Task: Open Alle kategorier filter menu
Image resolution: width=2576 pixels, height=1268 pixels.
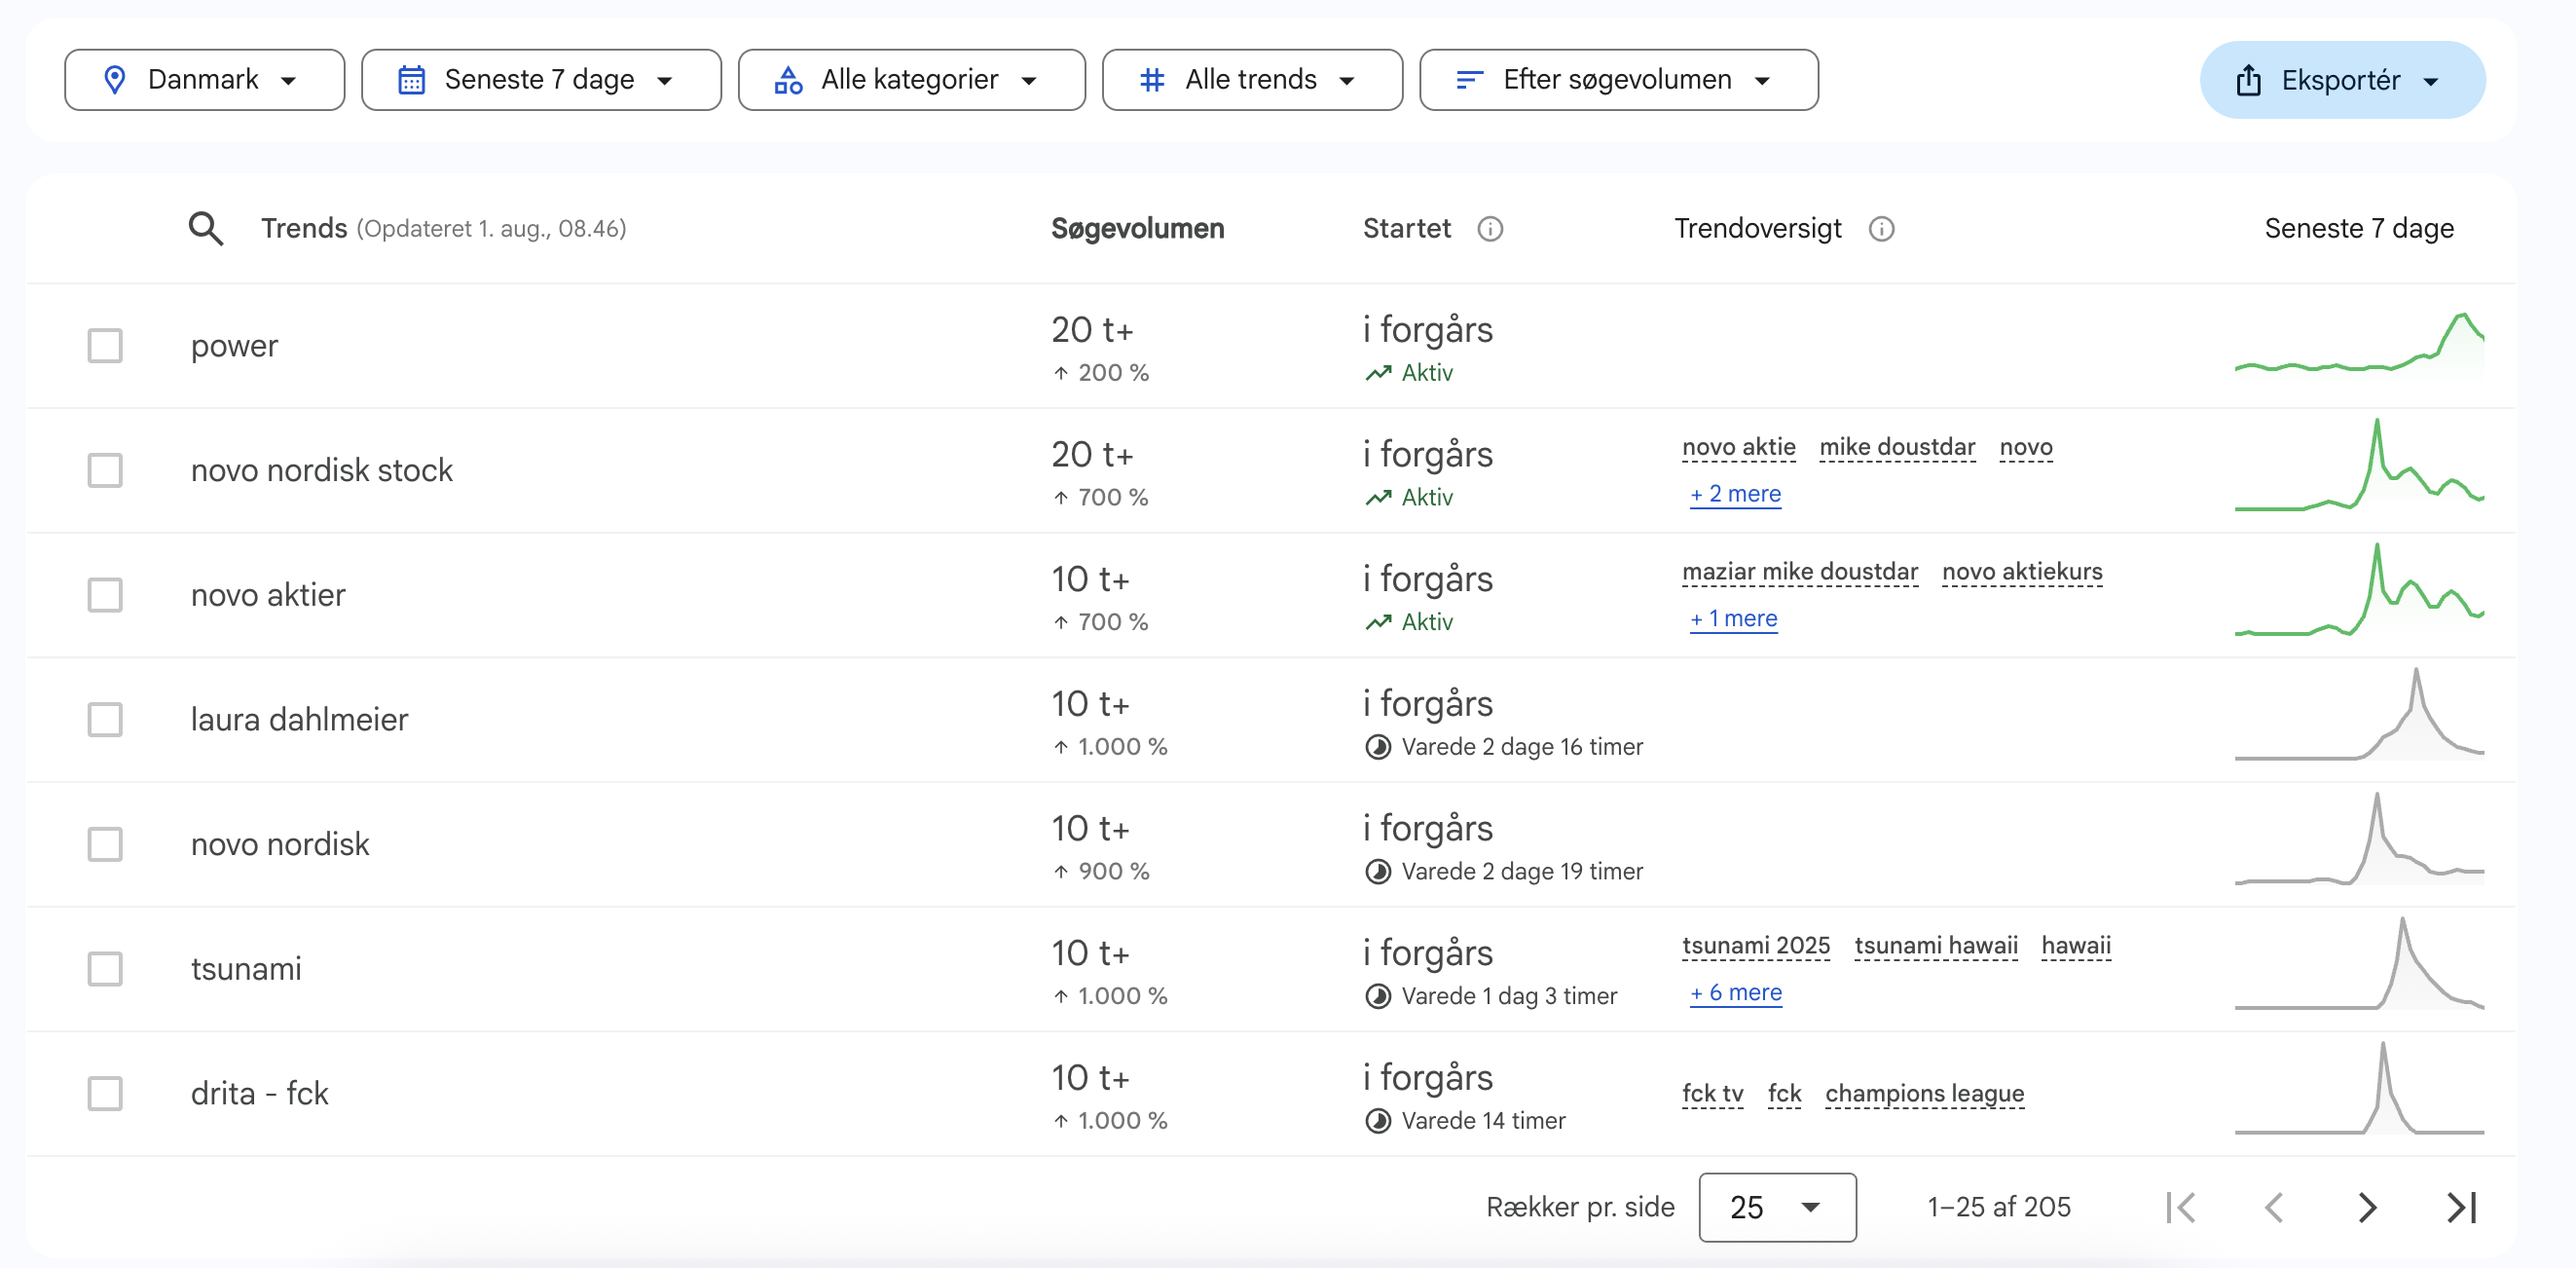Action: tap(910, 80)
